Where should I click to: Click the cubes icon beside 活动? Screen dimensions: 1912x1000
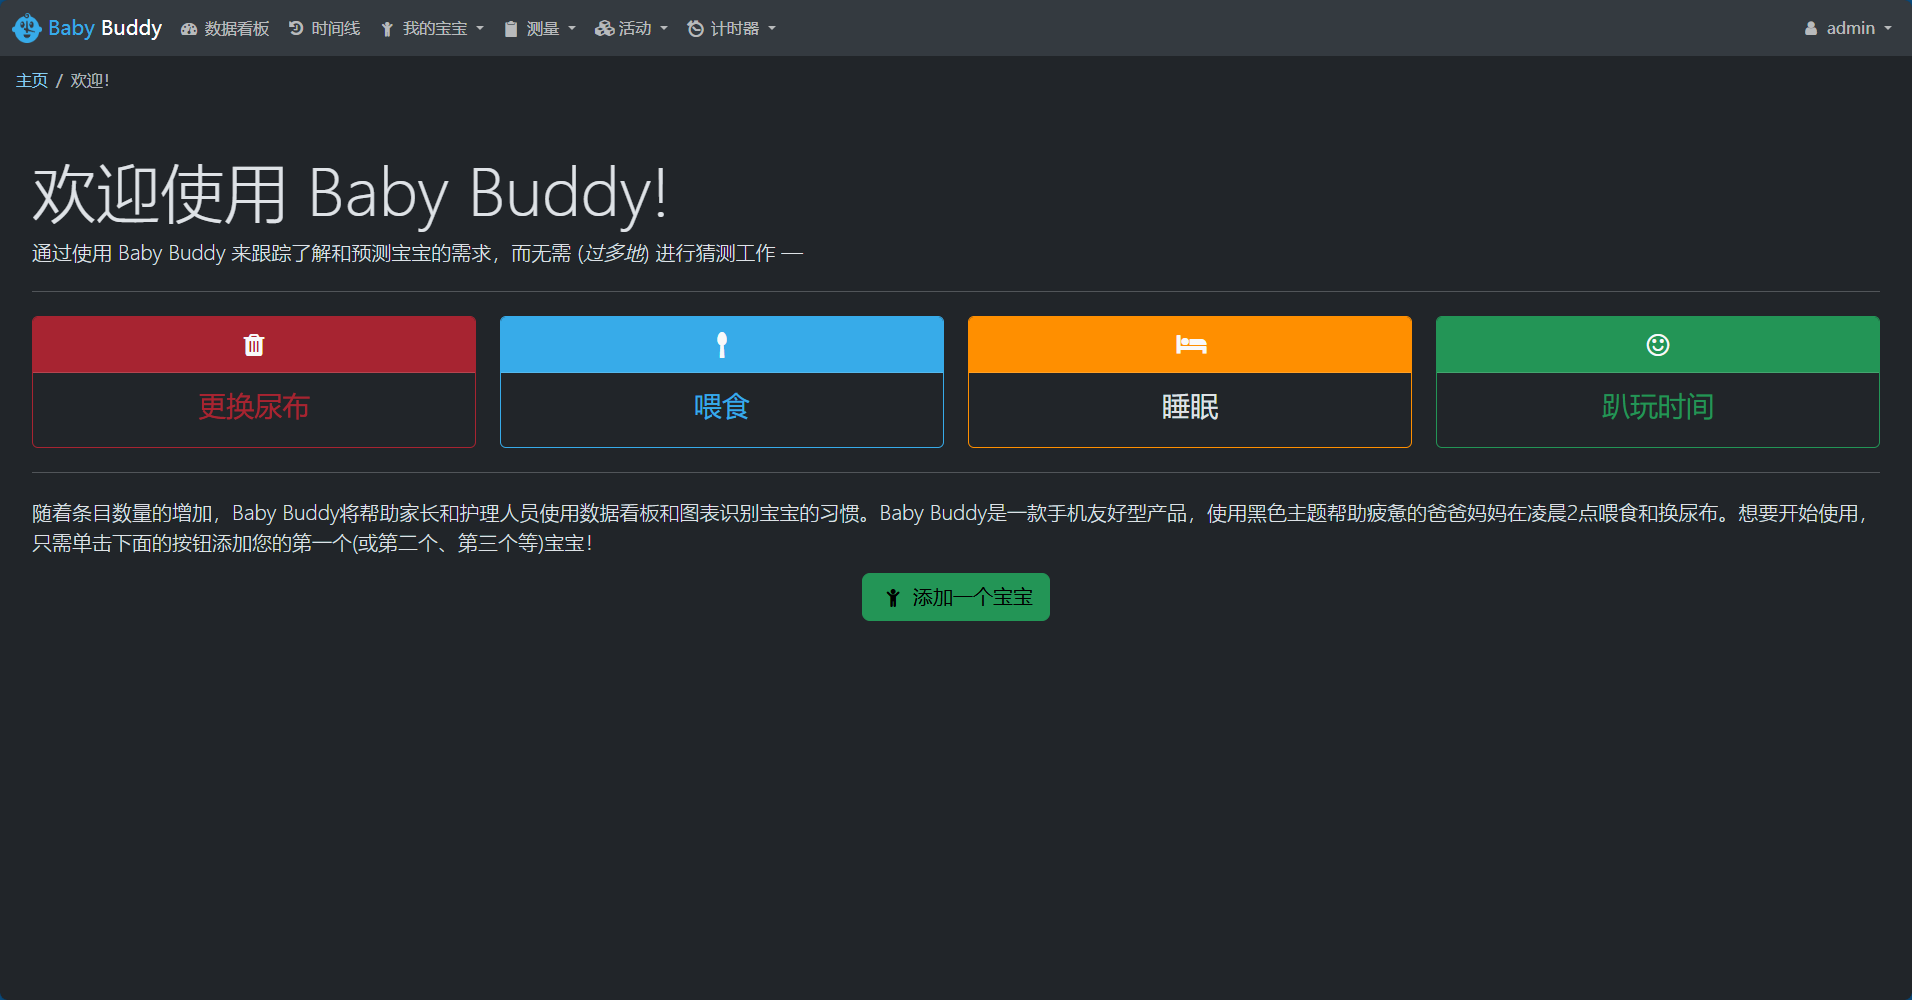coord(604,29)
